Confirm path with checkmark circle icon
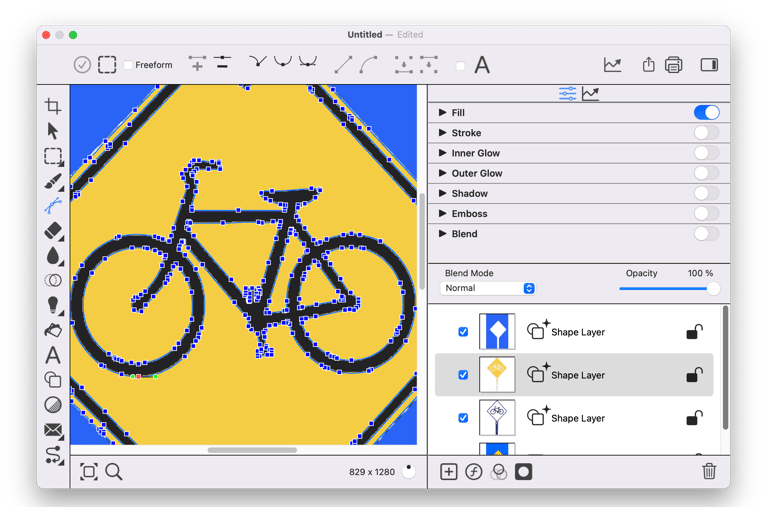 point(82,65)
